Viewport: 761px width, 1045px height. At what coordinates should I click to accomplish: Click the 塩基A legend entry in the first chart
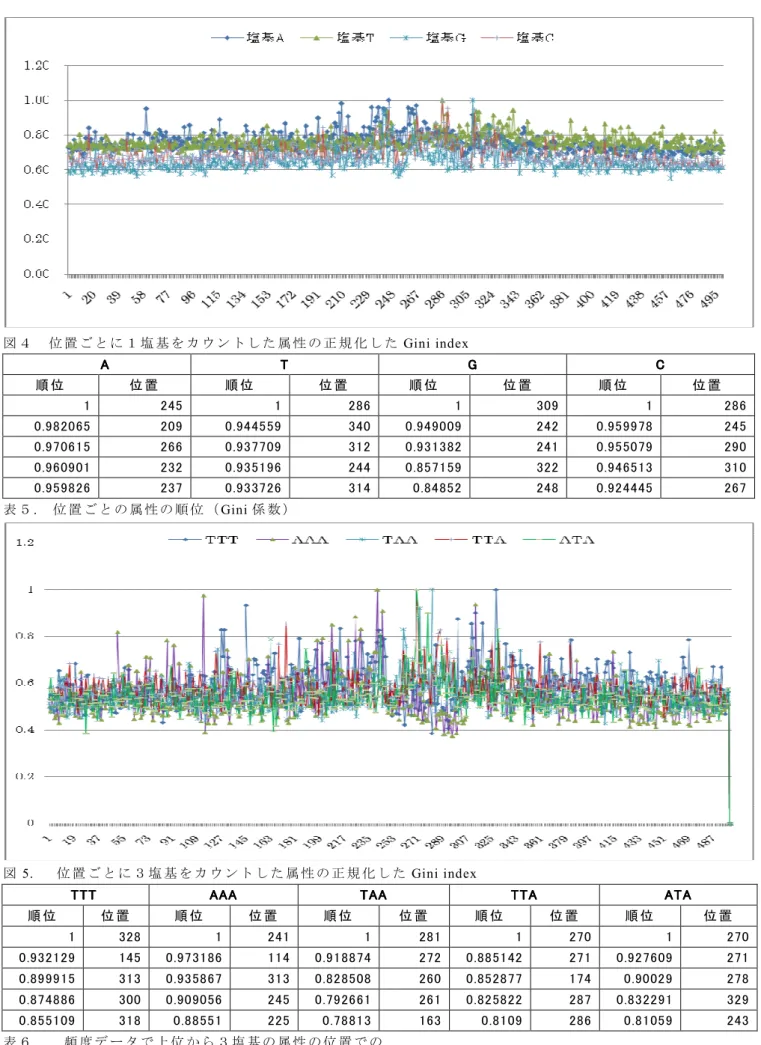[x=248, y=38]
